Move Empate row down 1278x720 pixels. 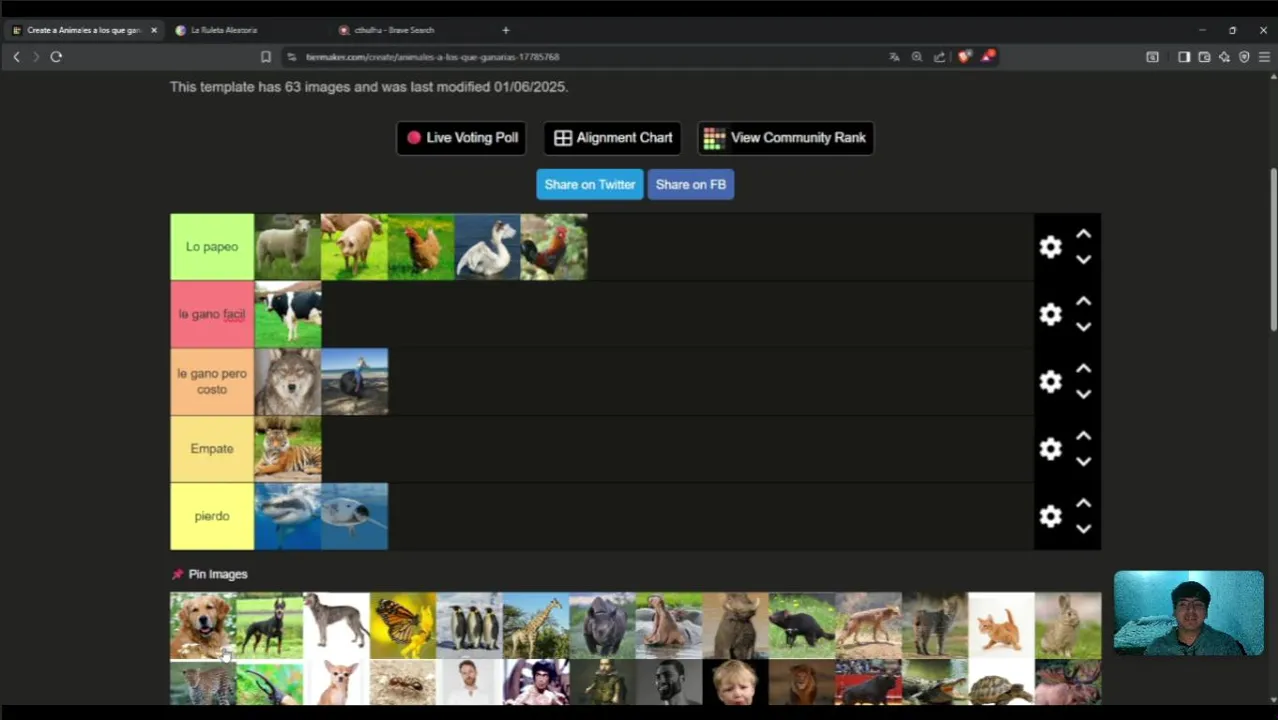pyautogui.click(x=1083, y=462)
